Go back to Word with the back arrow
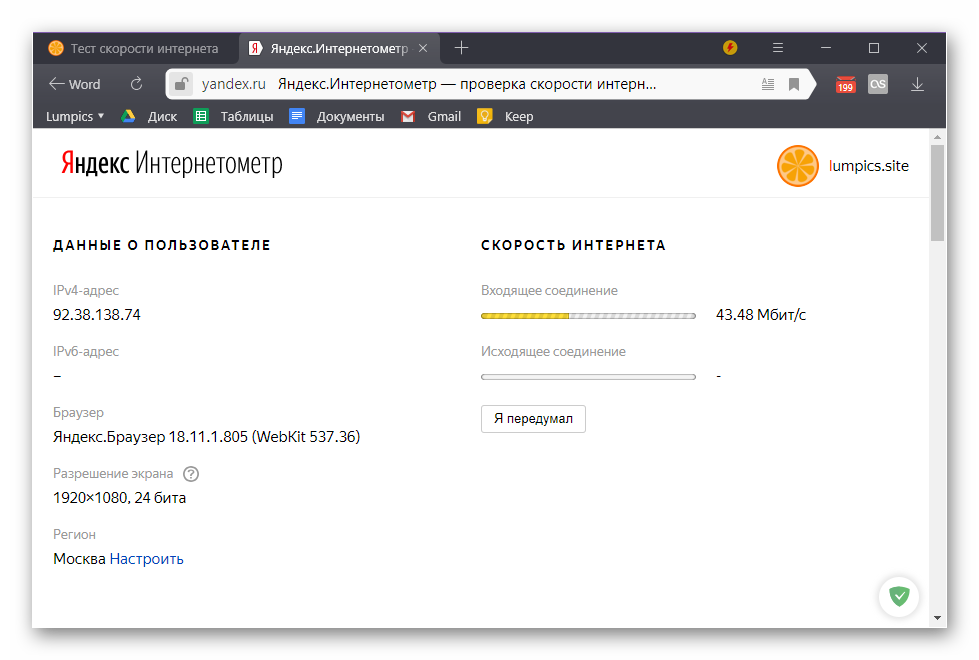 click(74, 84)
